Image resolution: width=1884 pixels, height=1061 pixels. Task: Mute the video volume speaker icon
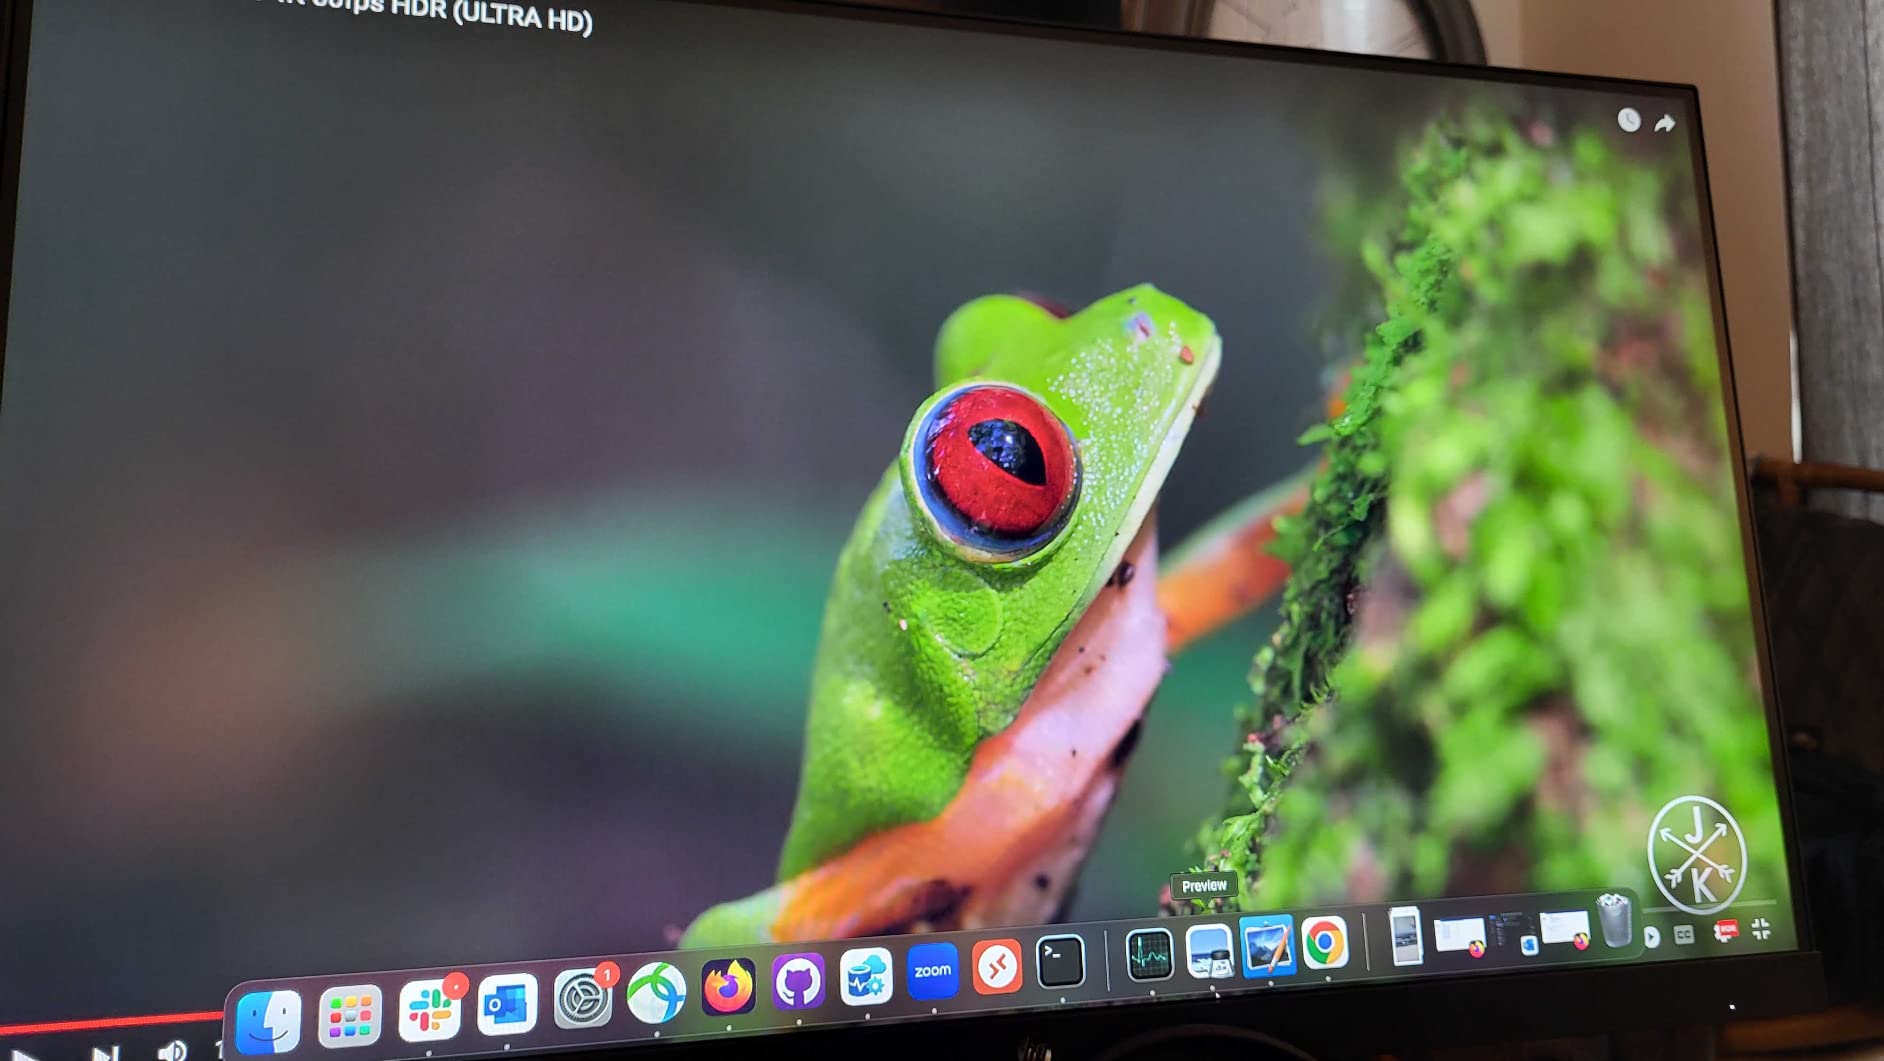pyautogui.click(x=172, y=1050)
